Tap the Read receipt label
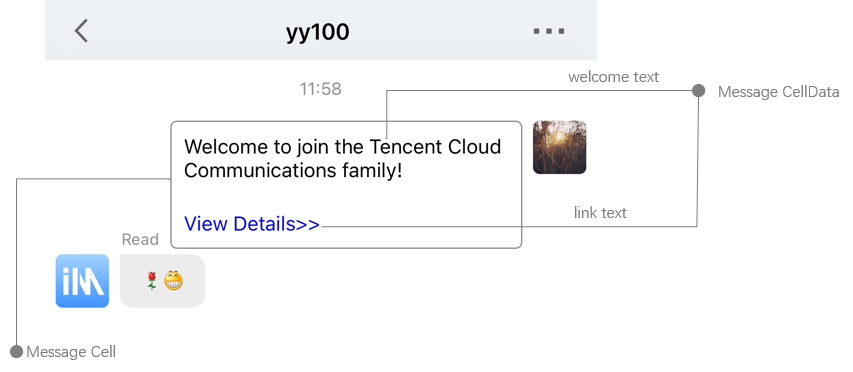The width and height of the screenshot is (853, 372). point(140,239)
